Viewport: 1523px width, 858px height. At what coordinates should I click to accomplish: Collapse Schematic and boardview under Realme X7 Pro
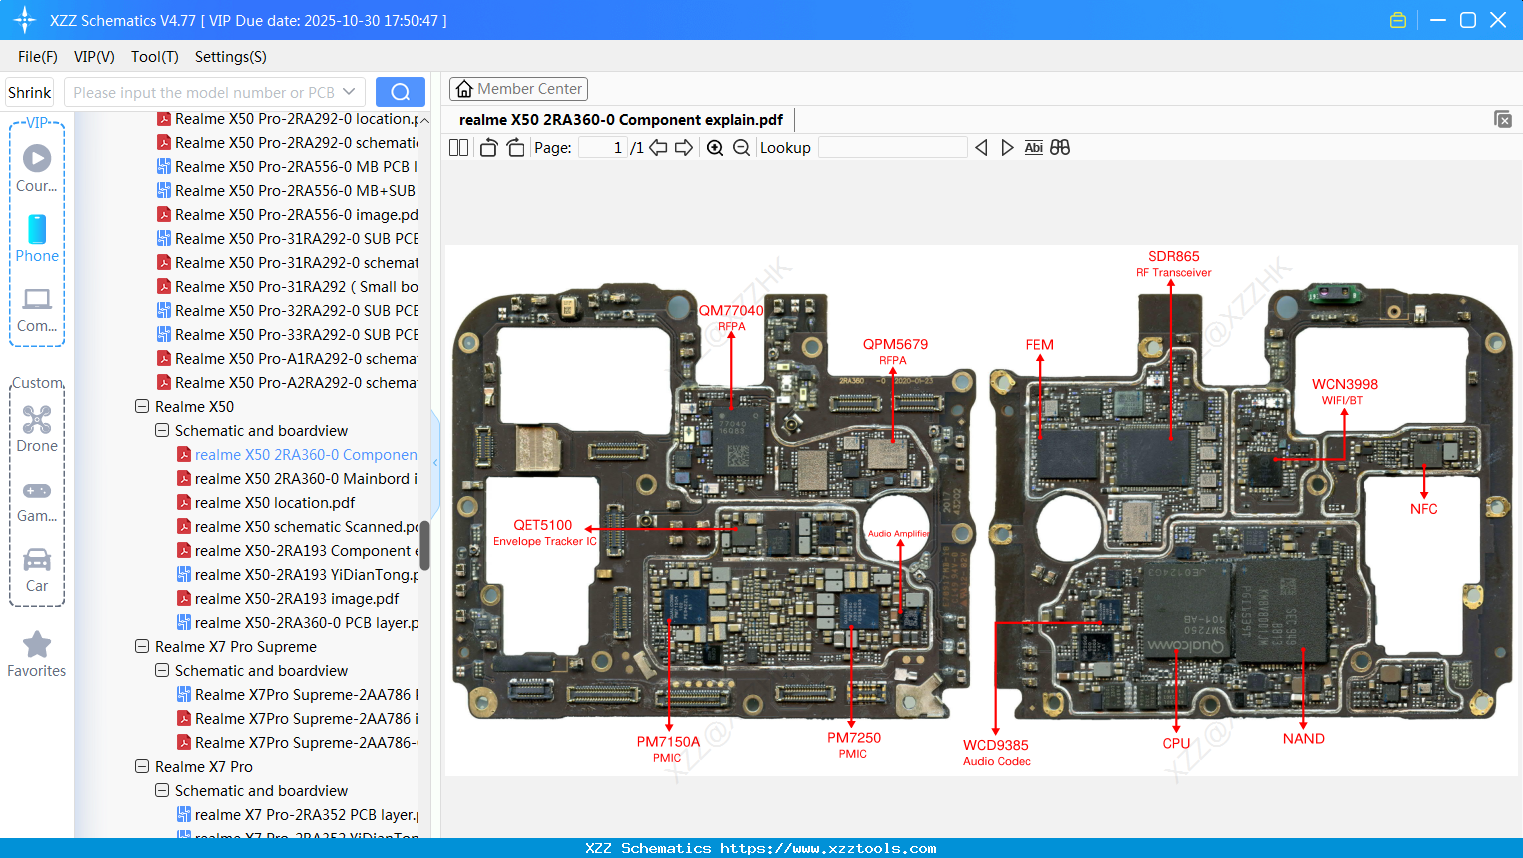tap(161, 790)
